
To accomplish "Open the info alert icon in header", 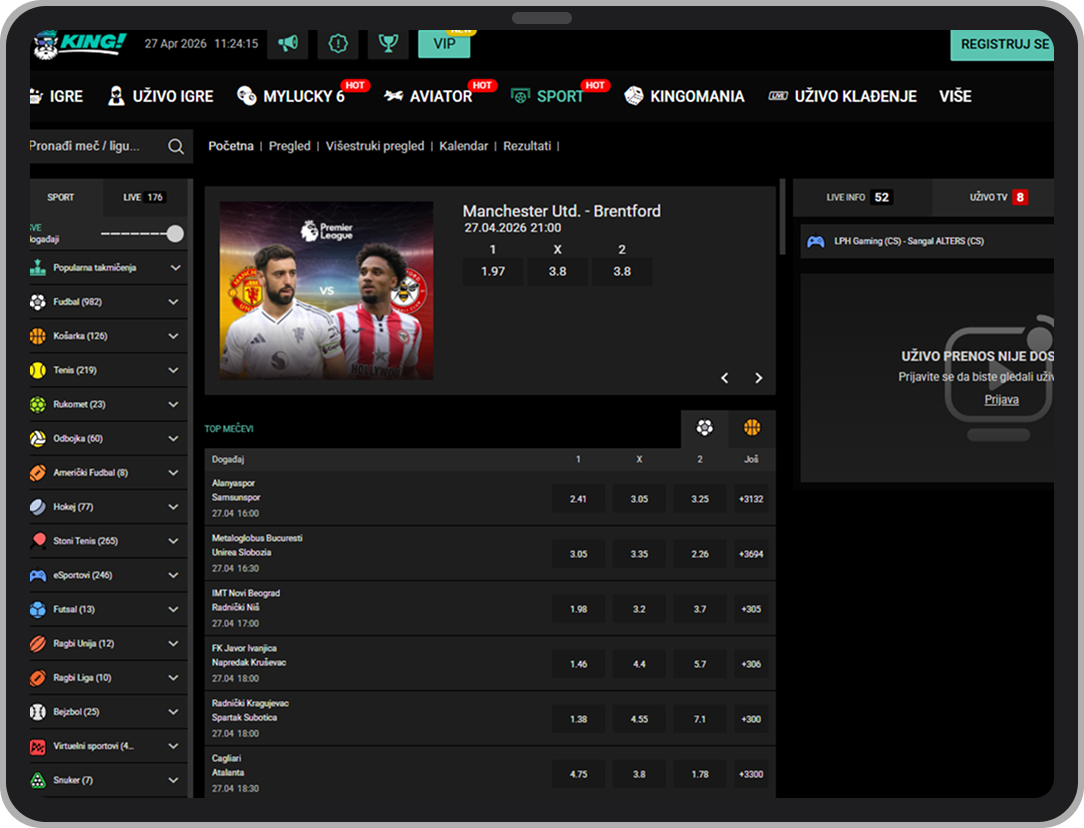I will tap(338, 44).
